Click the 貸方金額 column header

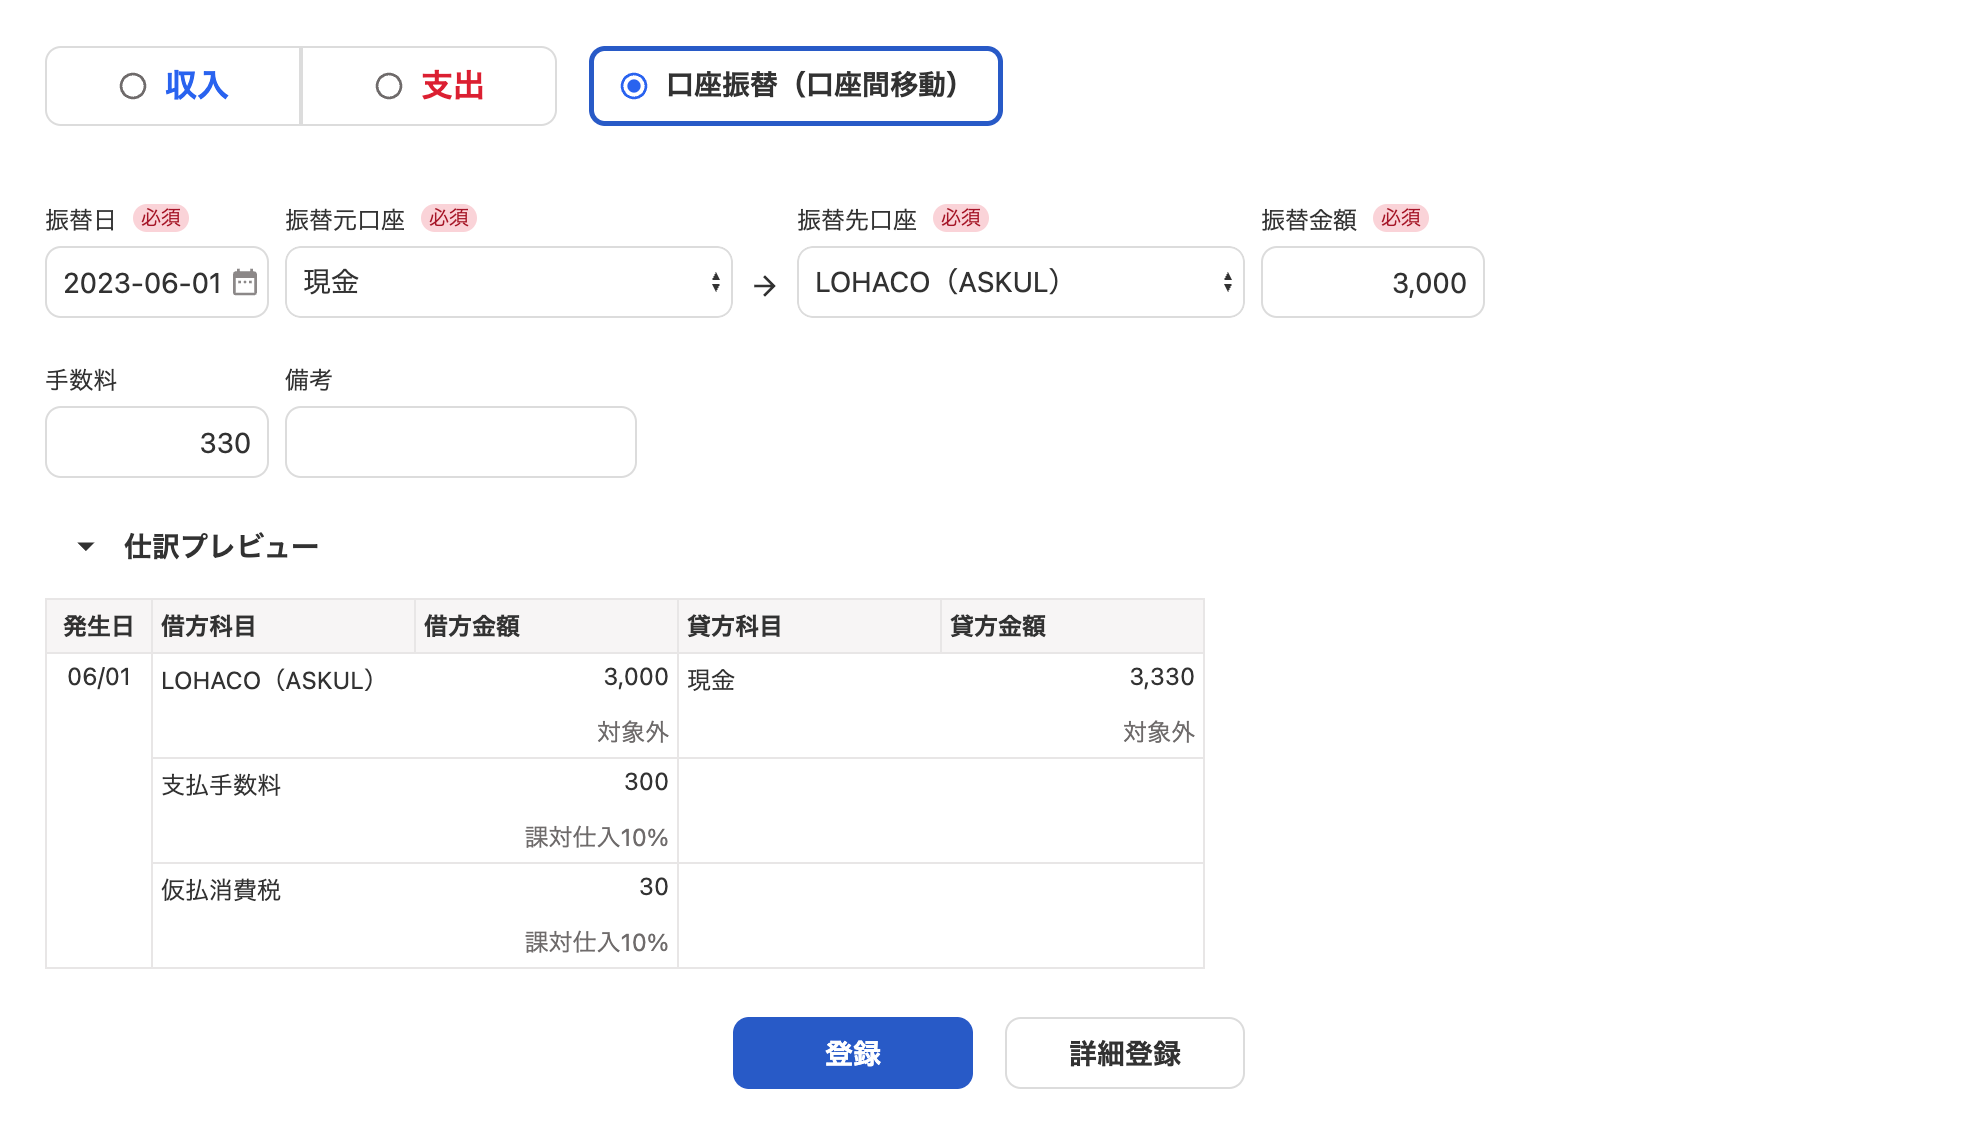click(x=1072, y=626)
